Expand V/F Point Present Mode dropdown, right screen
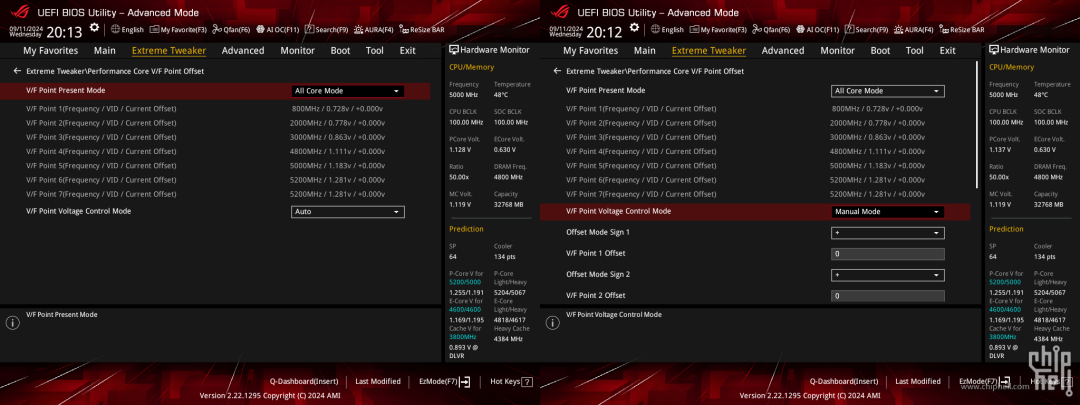Screen dimensions: 1080x405 (x=888, y=91)
